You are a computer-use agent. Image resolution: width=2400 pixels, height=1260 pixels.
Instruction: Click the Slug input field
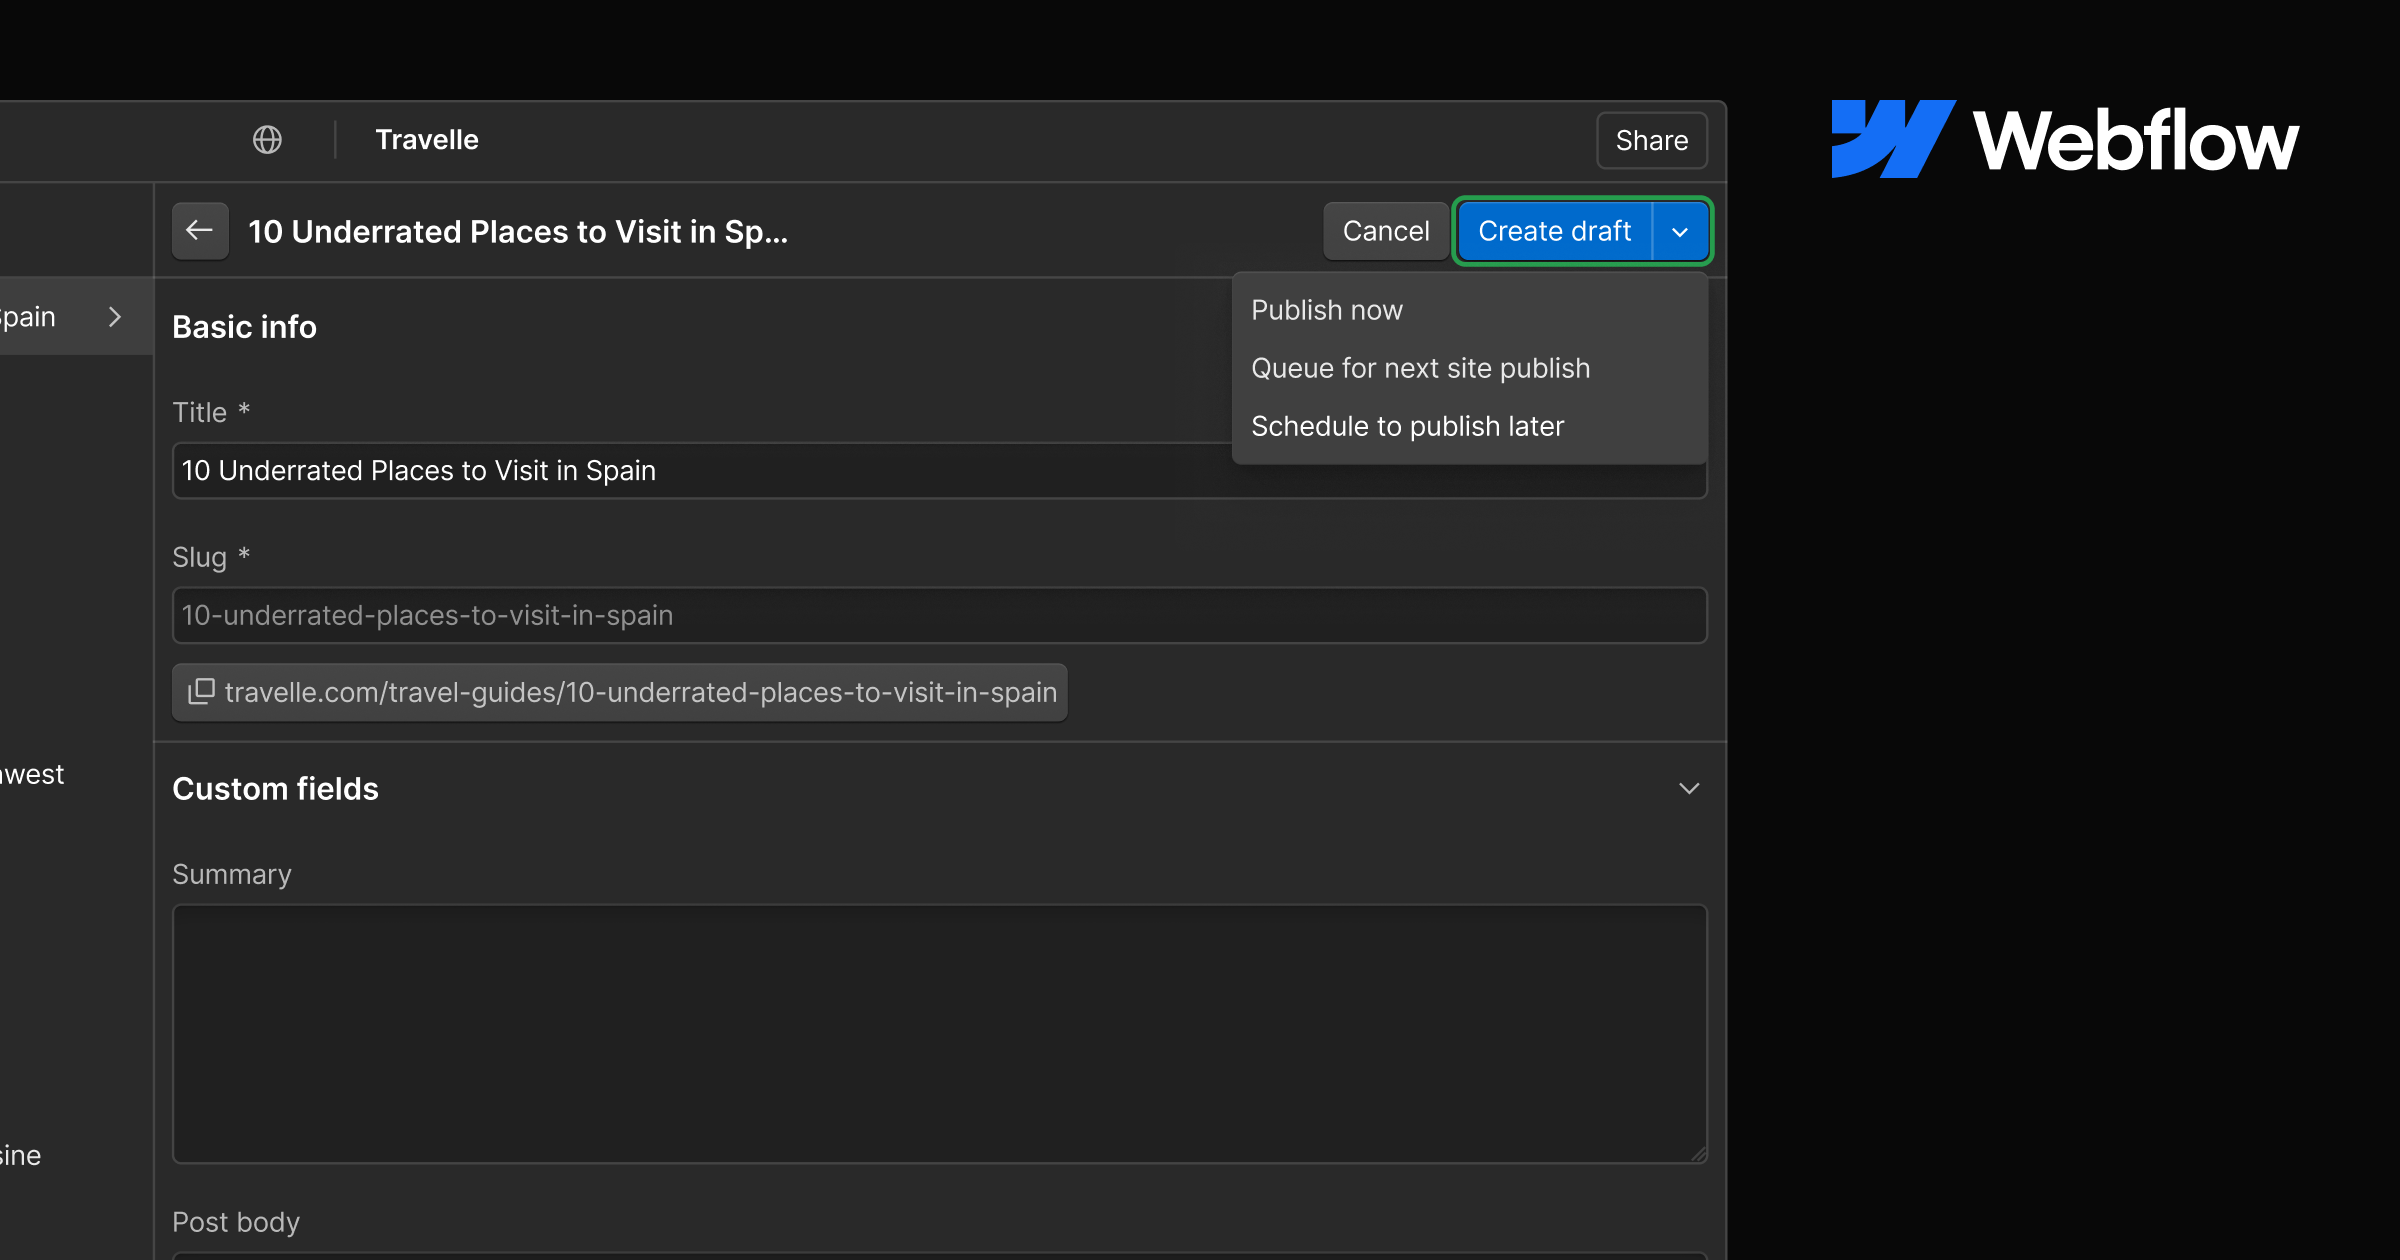pyautogui.click(x=940, y=615)
